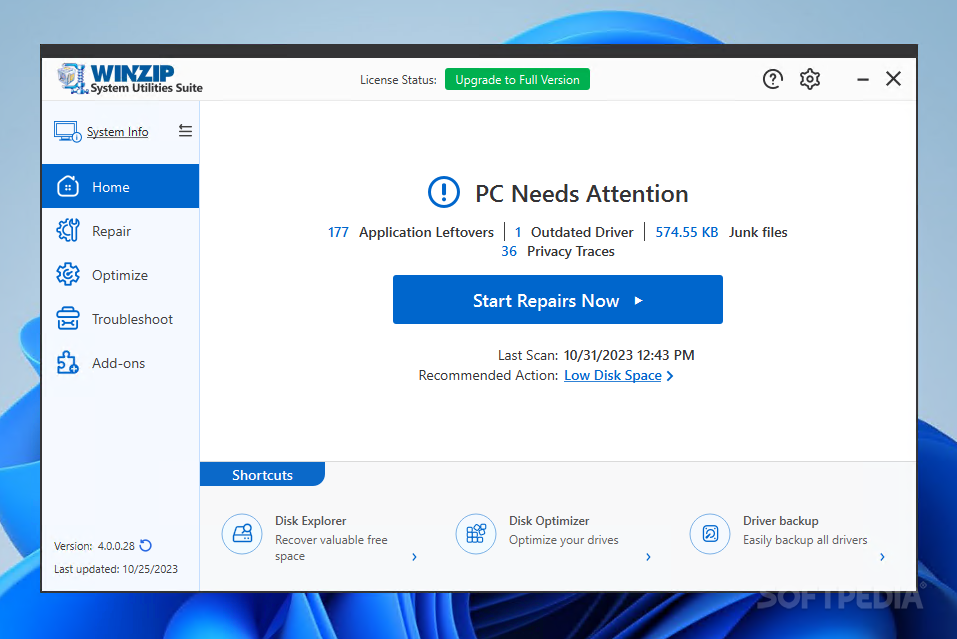Click Last updated 10/25/2023 text

tap(116, 569)
